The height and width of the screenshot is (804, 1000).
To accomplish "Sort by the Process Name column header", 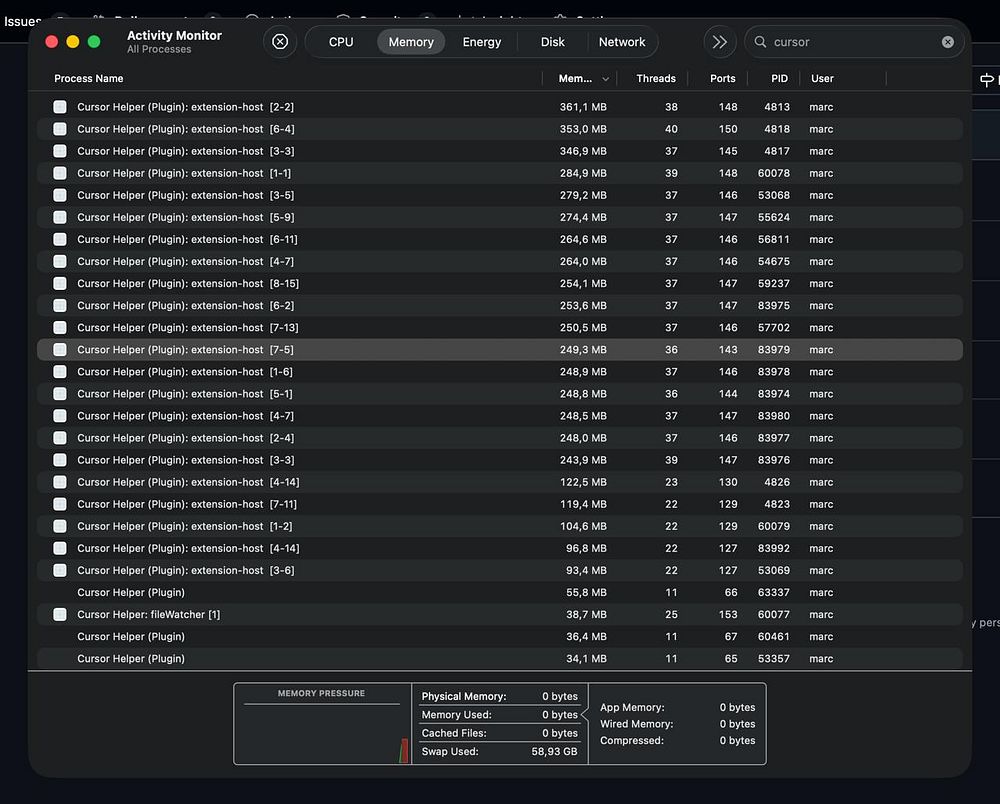I will 89,79.
